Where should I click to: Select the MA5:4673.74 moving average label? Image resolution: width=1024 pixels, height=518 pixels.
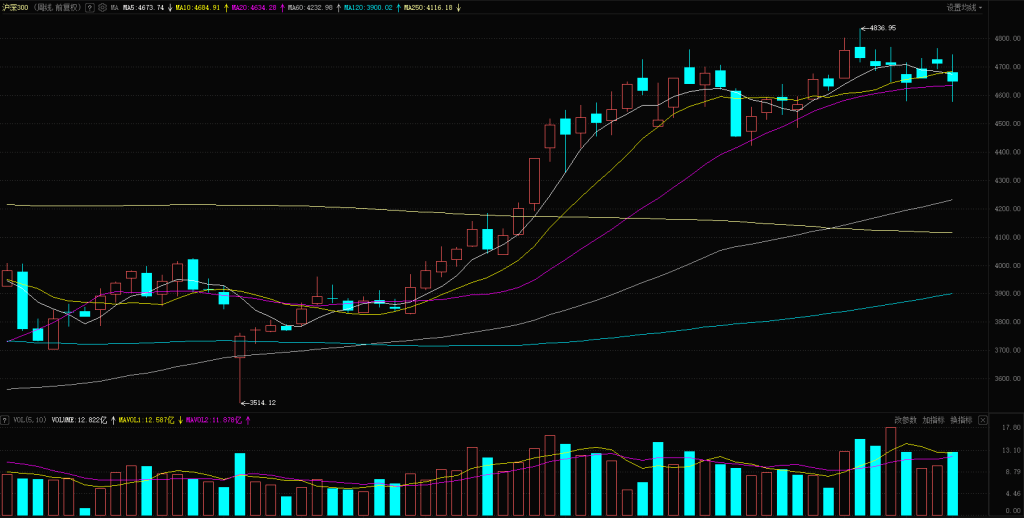[x=143, y=7]
